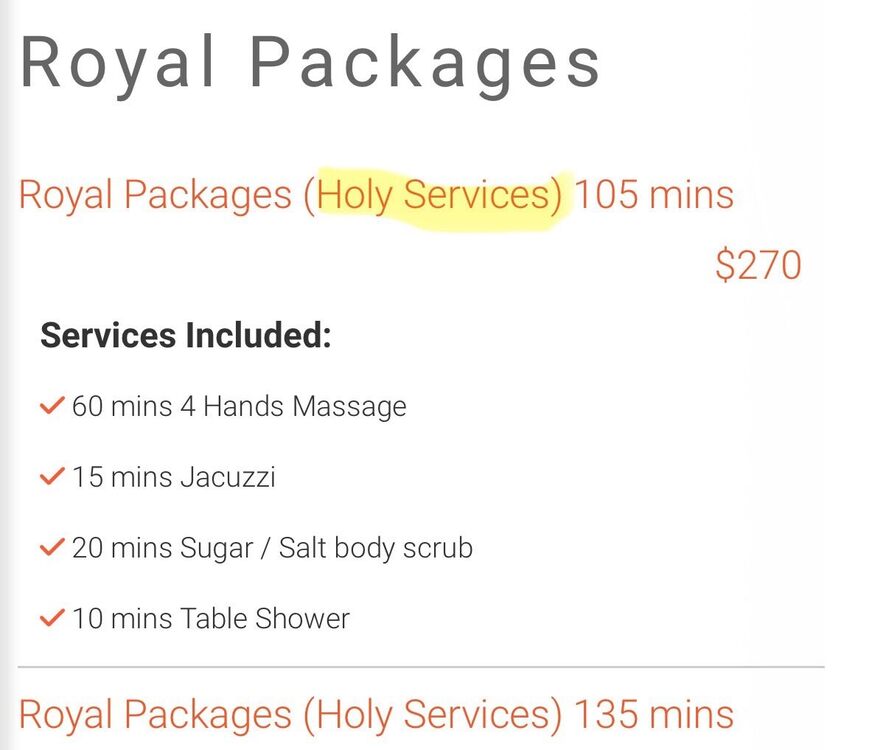
Task: Click the checkmark beside 4 Hands Massage
Action: [x=52, y=407]
